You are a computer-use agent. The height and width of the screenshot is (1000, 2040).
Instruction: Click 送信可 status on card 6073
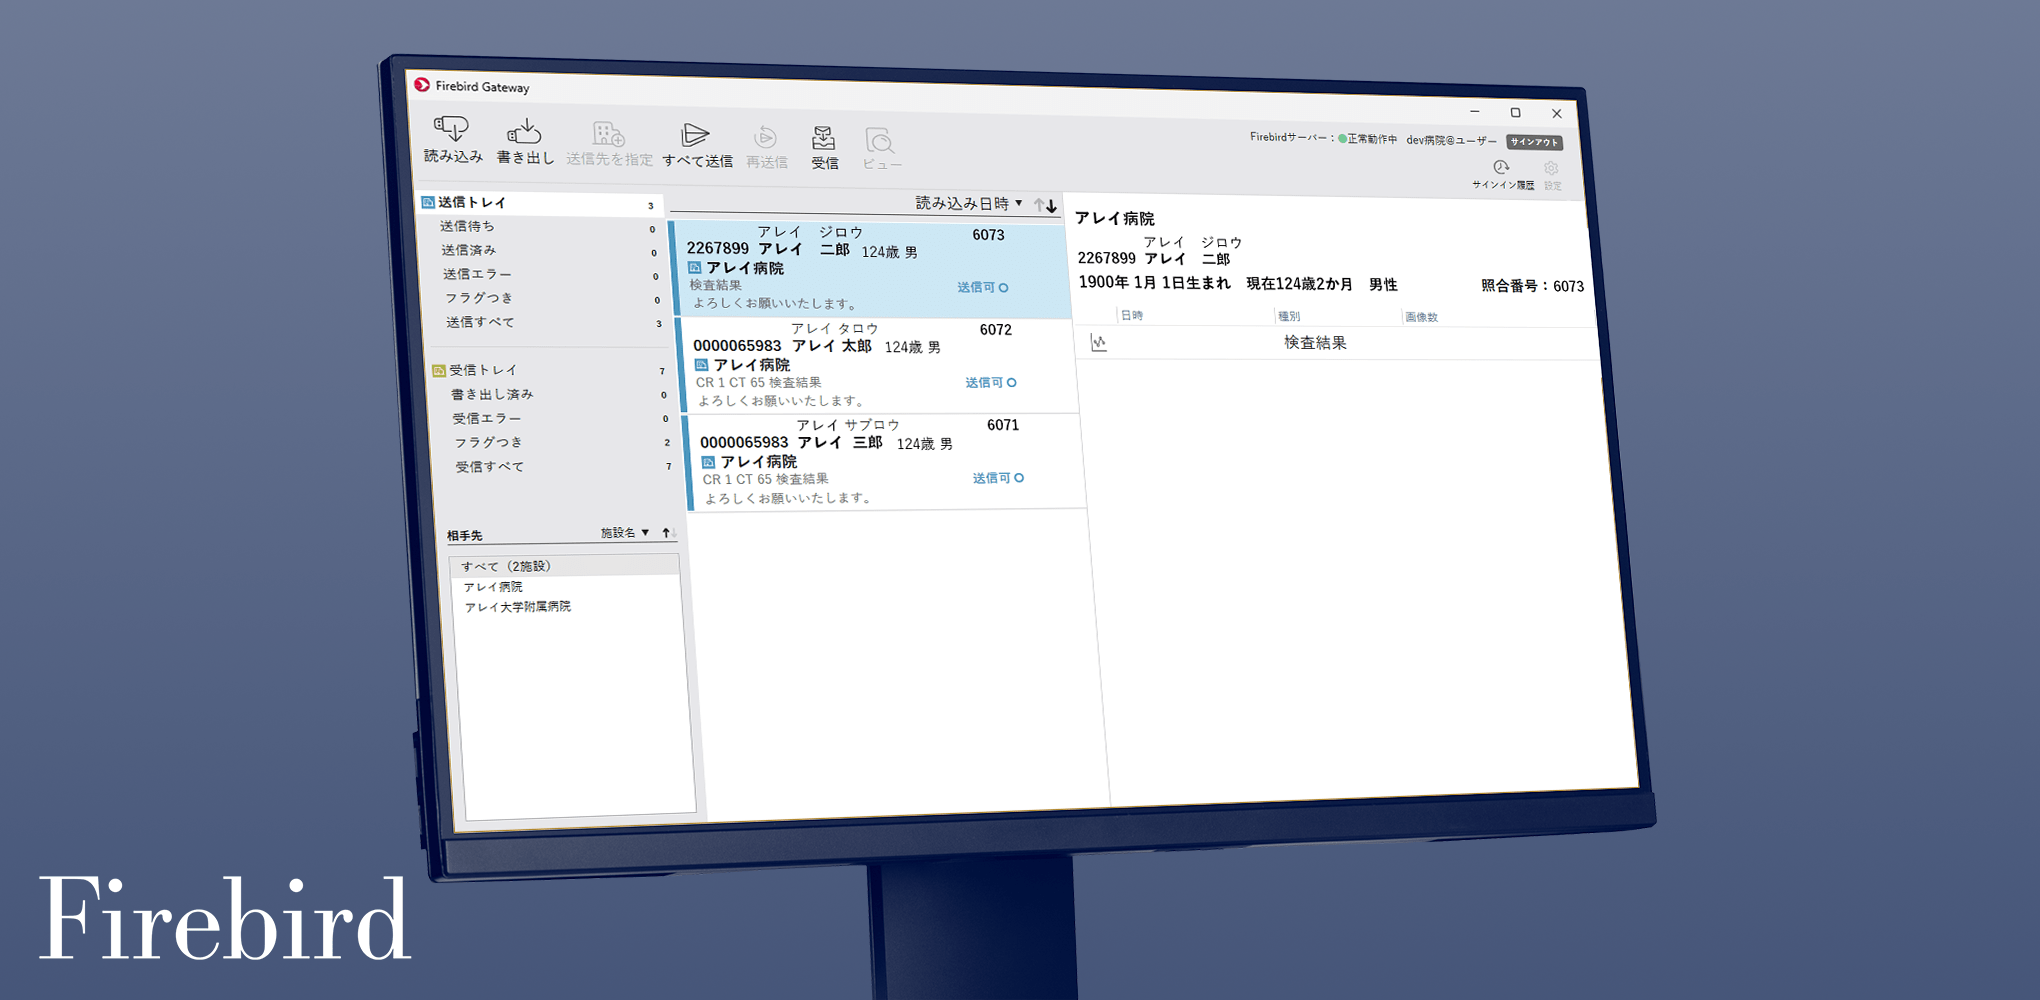[x=982, y=288]
